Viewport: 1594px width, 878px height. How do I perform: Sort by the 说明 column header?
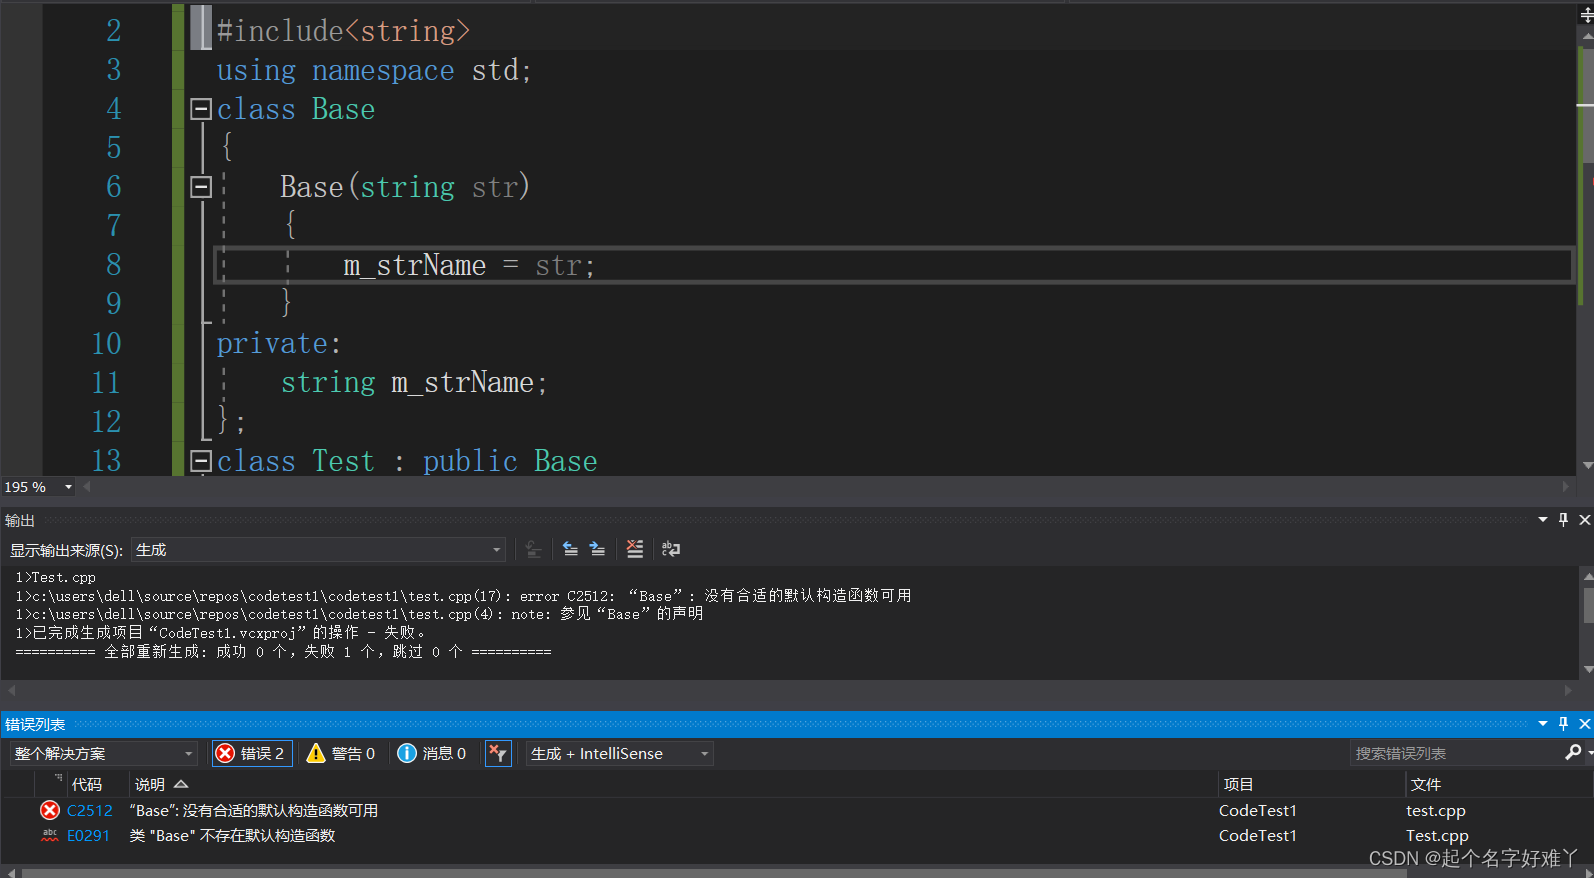[x=160, y=785]
